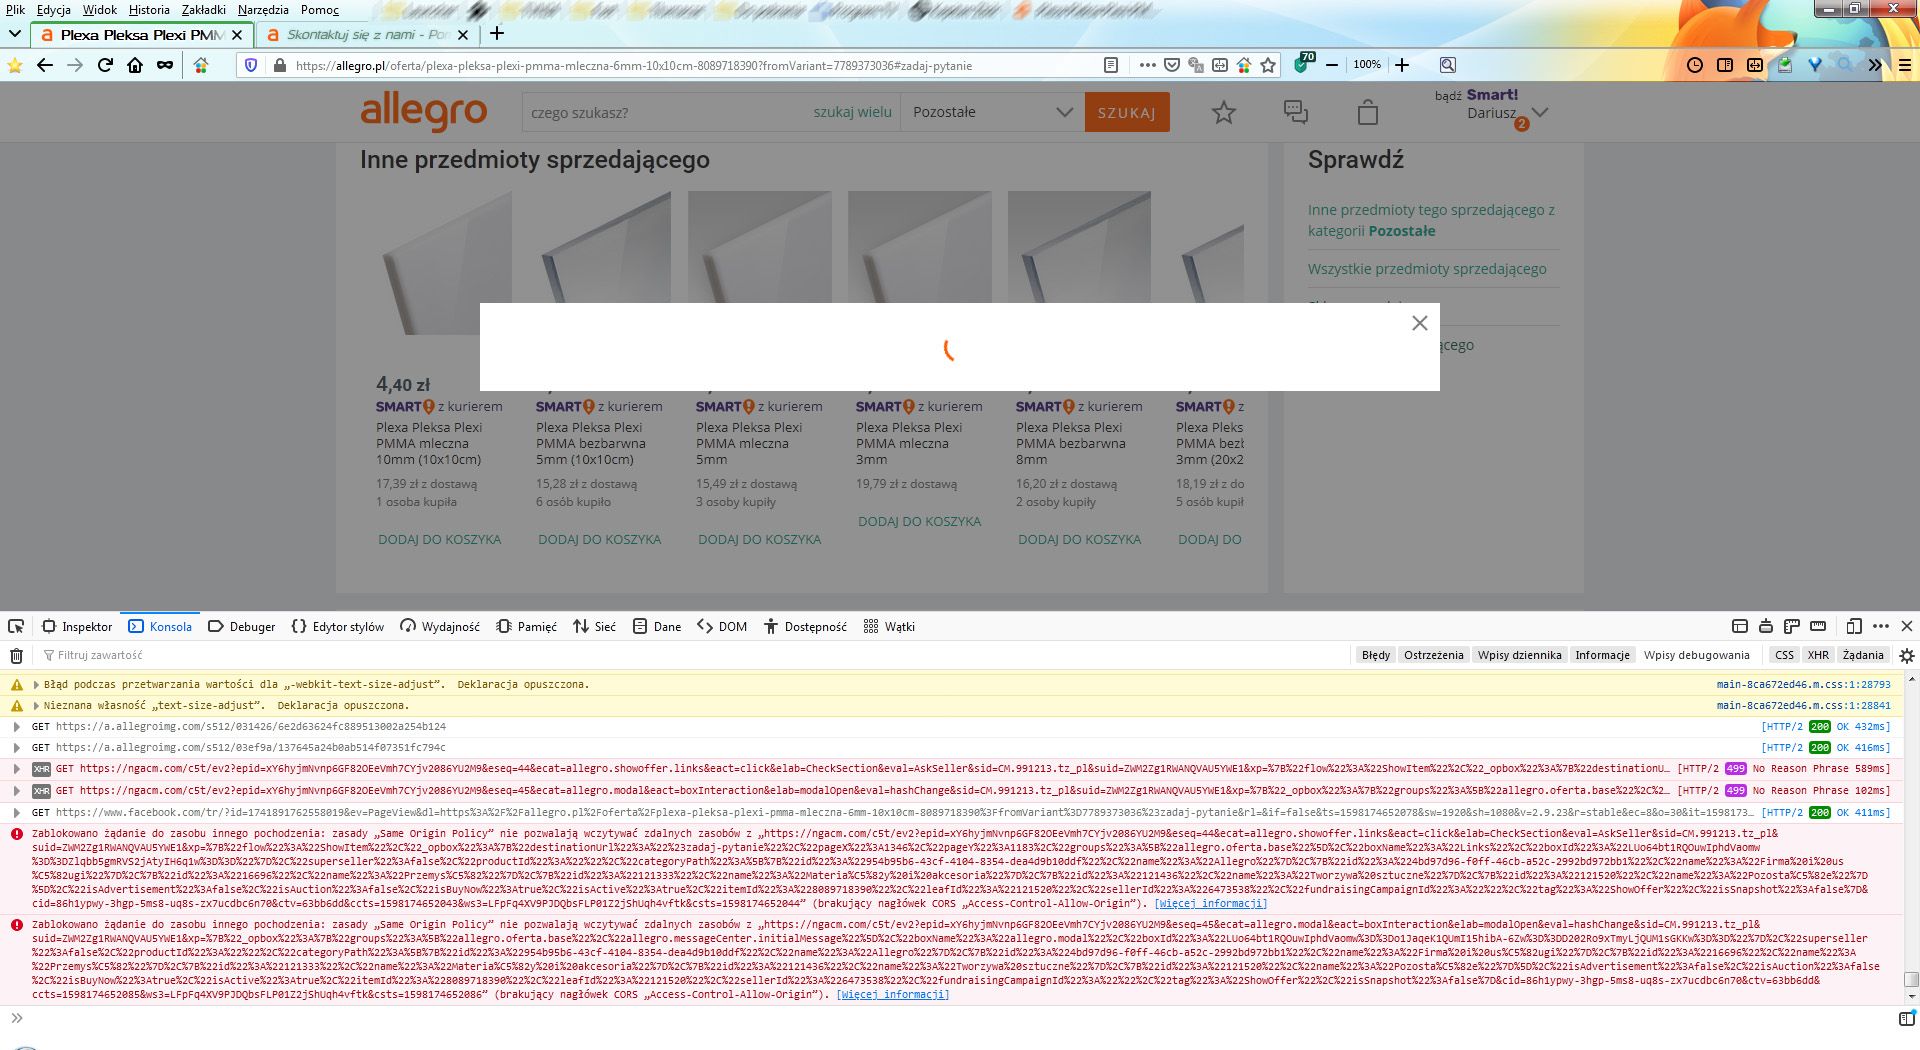Toggle the Ostrzeżenia console filter
The width and height of the screenshot is (1920, 1050).
tap(1433, 655)
